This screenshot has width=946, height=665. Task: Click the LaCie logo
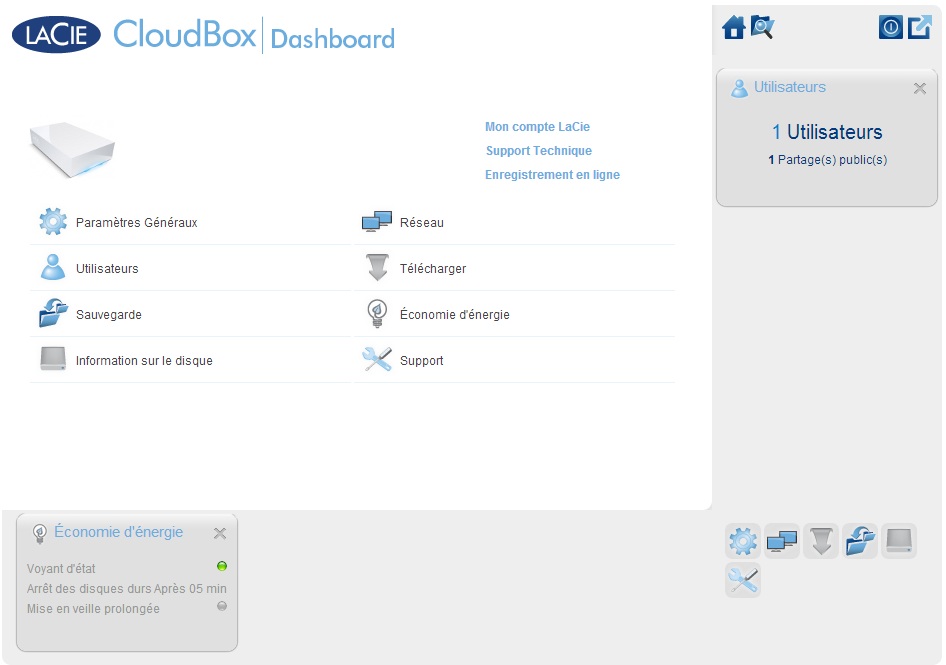click(x=56, y=34)
